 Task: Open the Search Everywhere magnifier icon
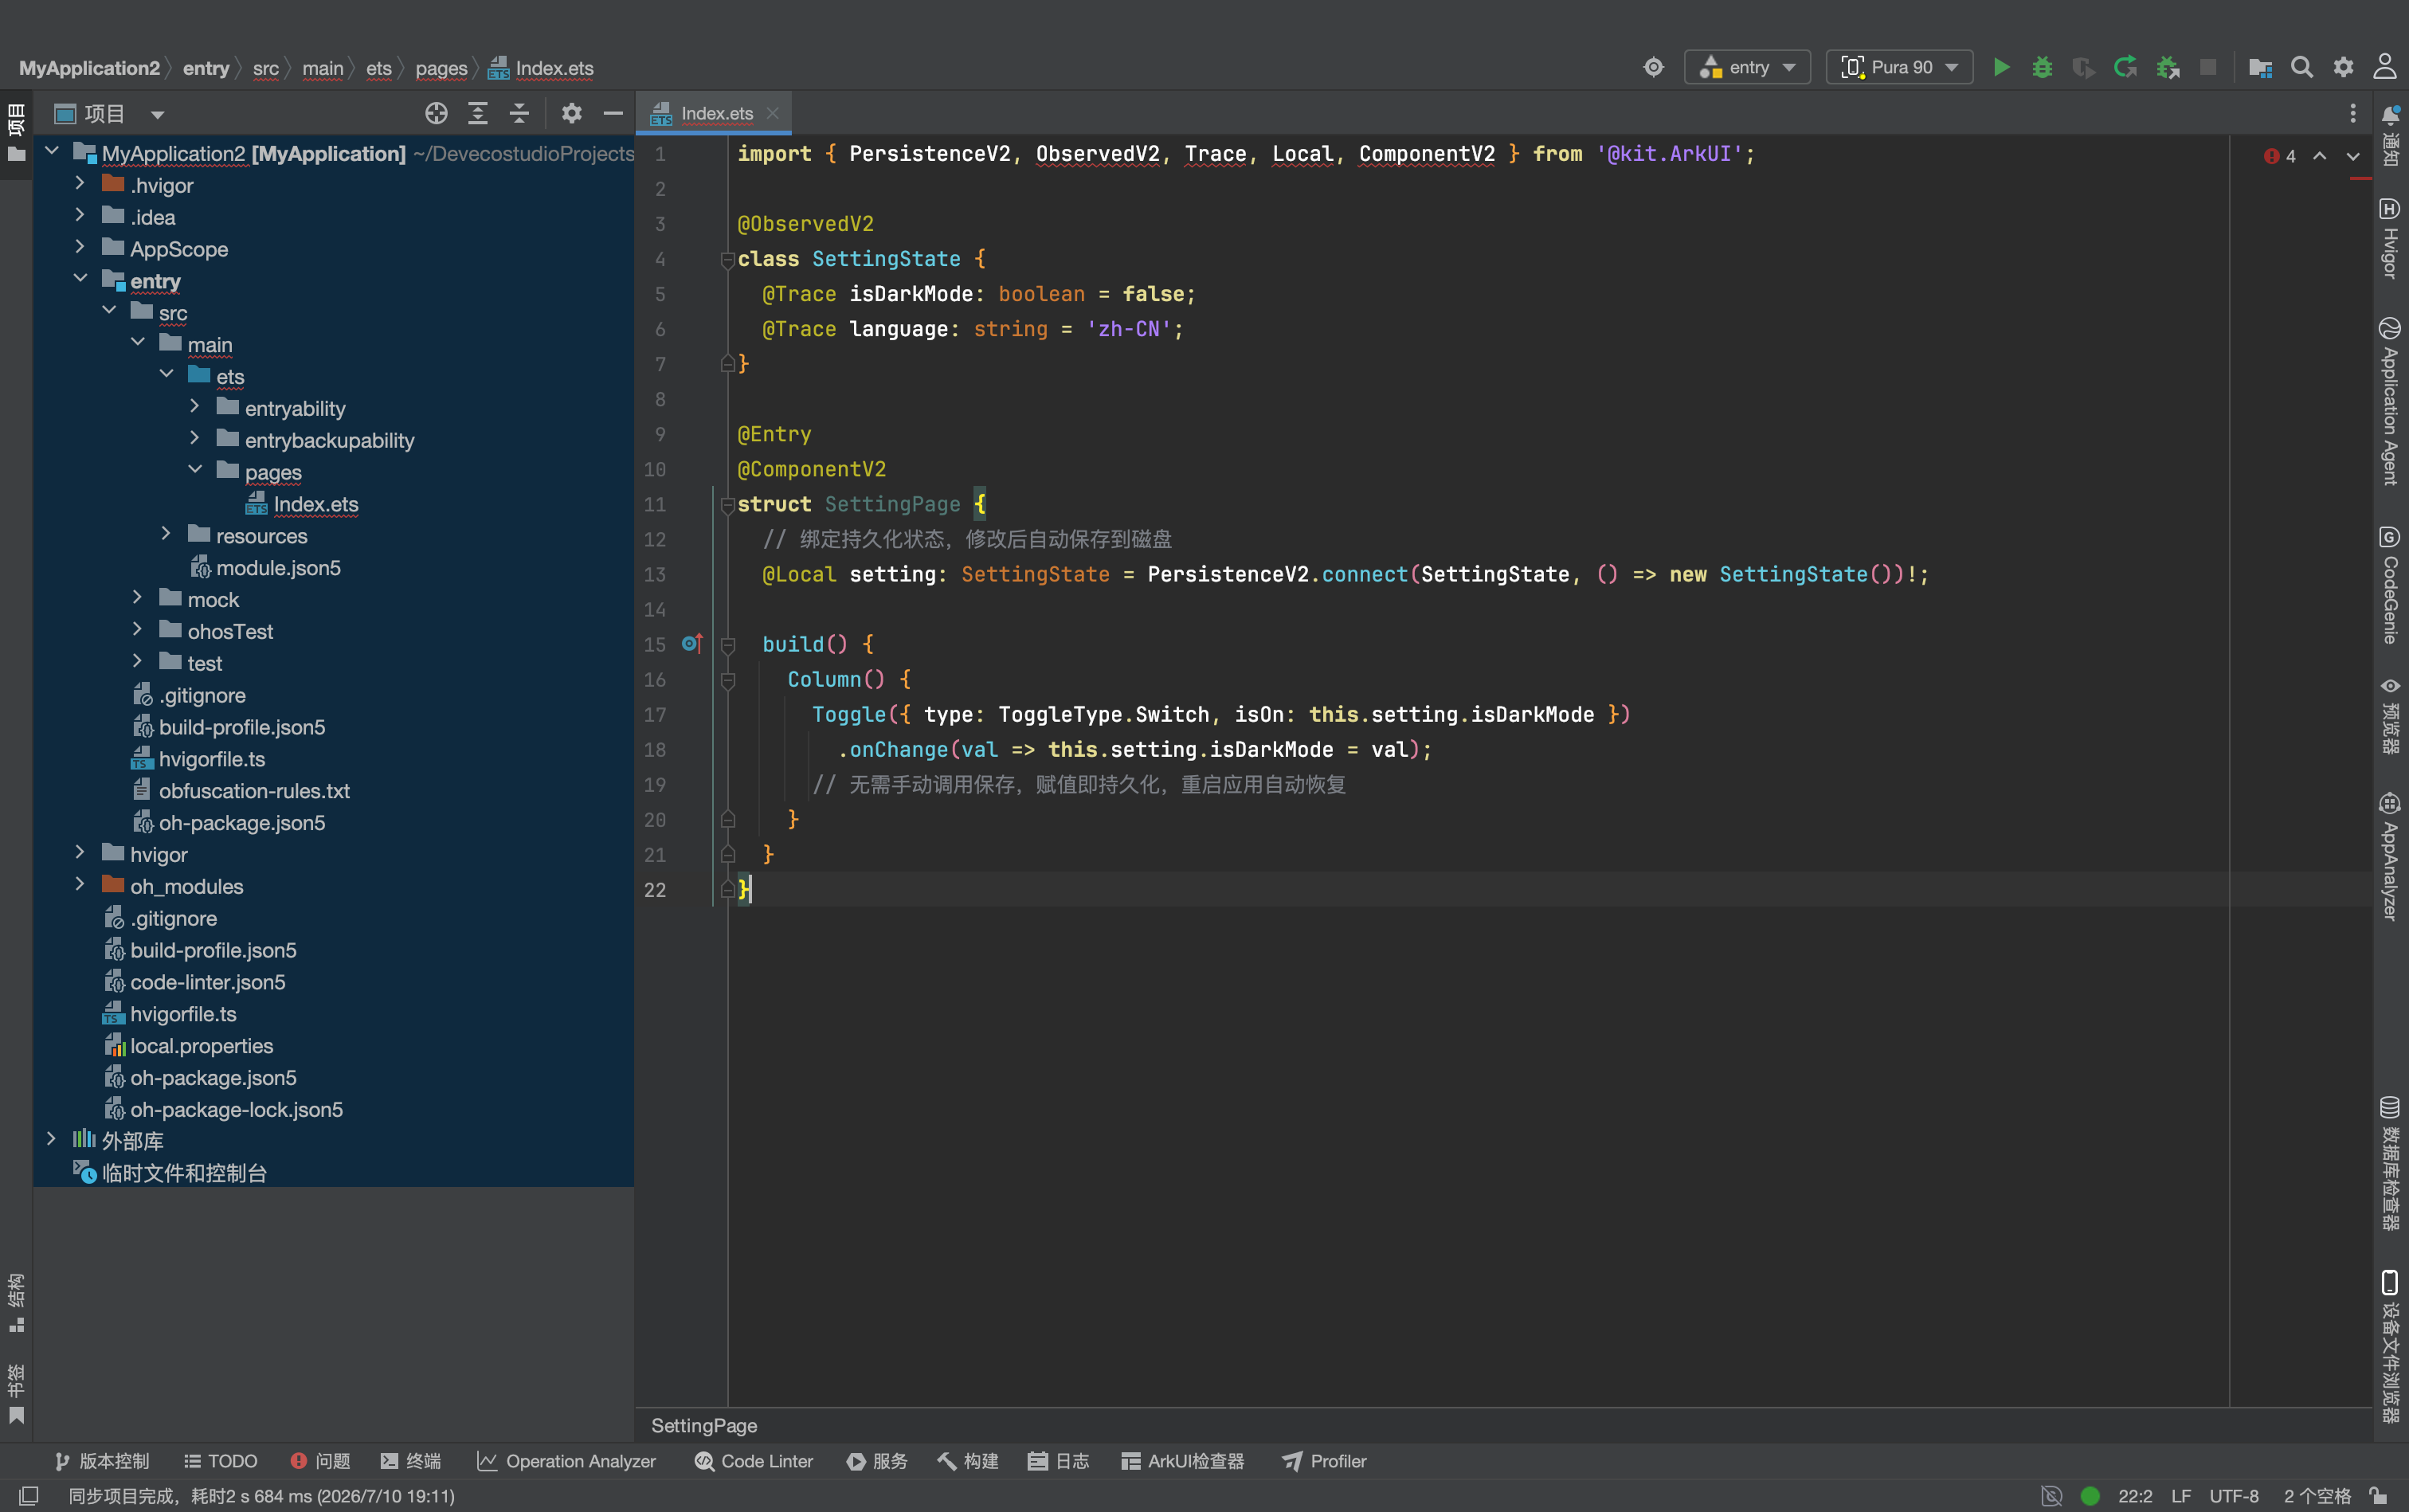pos(2302,68)
